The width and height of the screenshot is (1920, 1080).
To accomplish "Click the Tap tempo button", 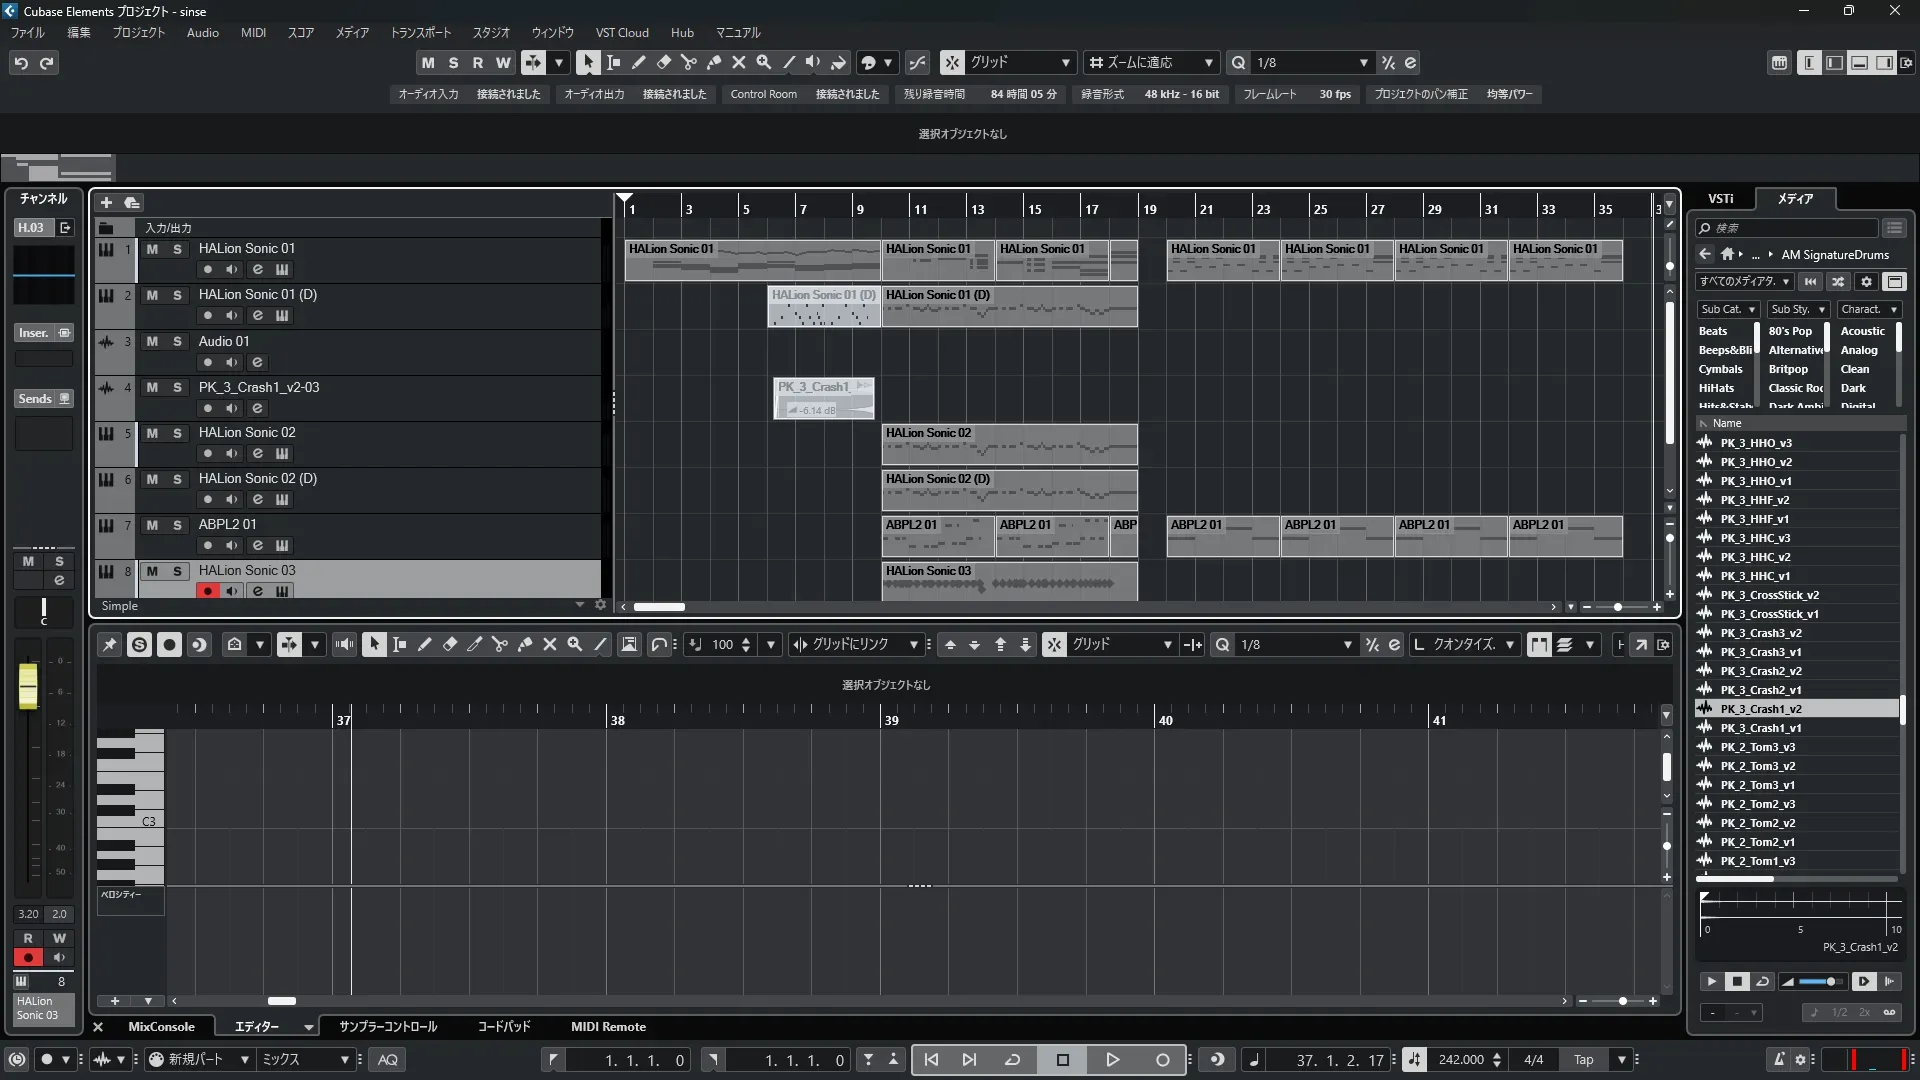I will (1583, 1060).
